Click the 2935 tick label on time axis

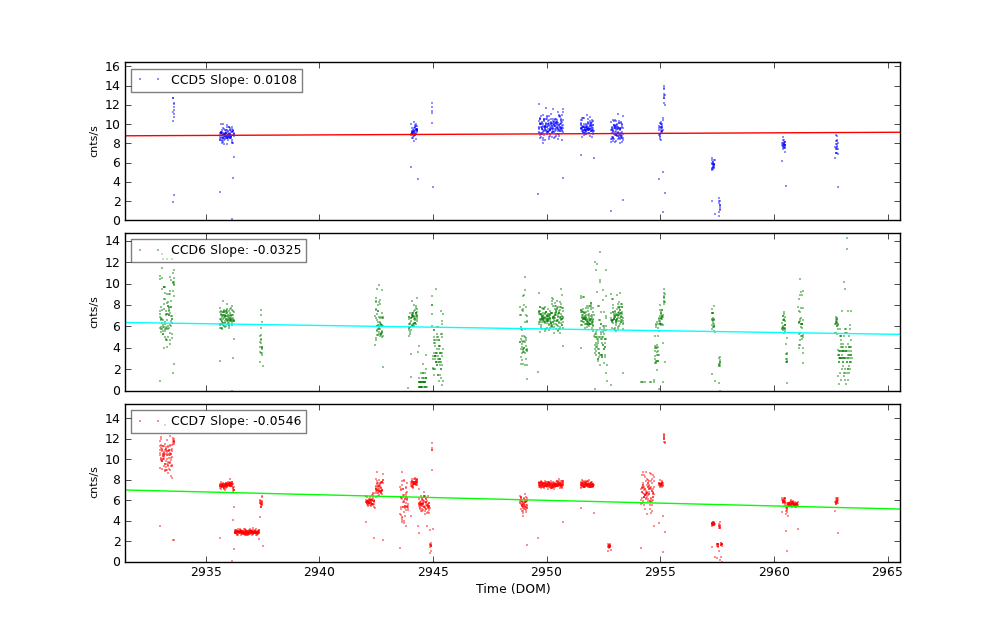(206, 573)
